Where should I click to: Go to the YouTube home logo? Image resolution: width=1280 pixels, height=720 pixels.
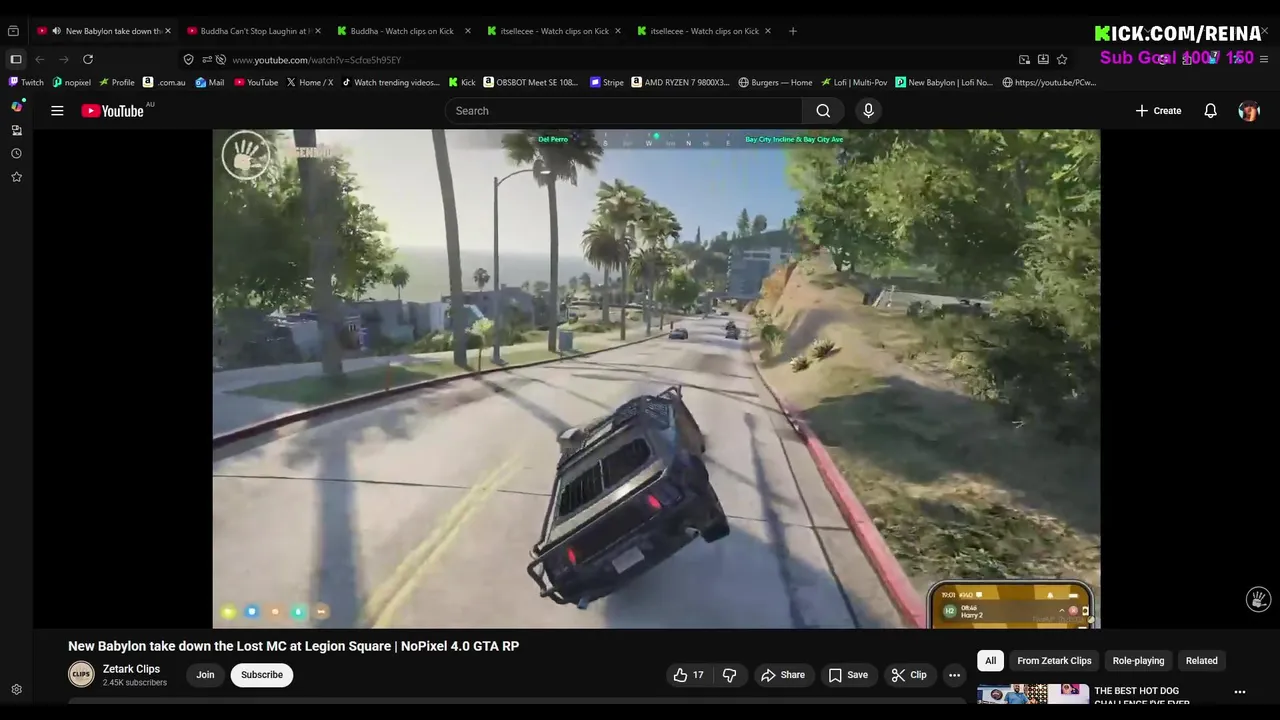point(113,111)
